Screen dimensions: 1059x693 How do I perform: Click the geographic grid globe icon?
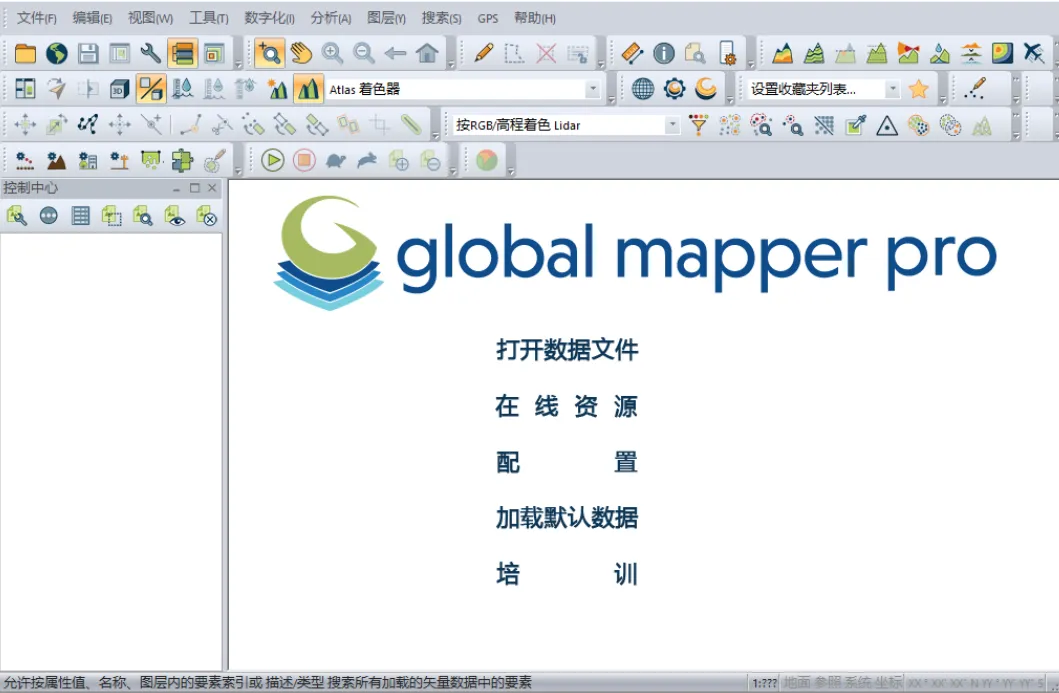(642, 89)
